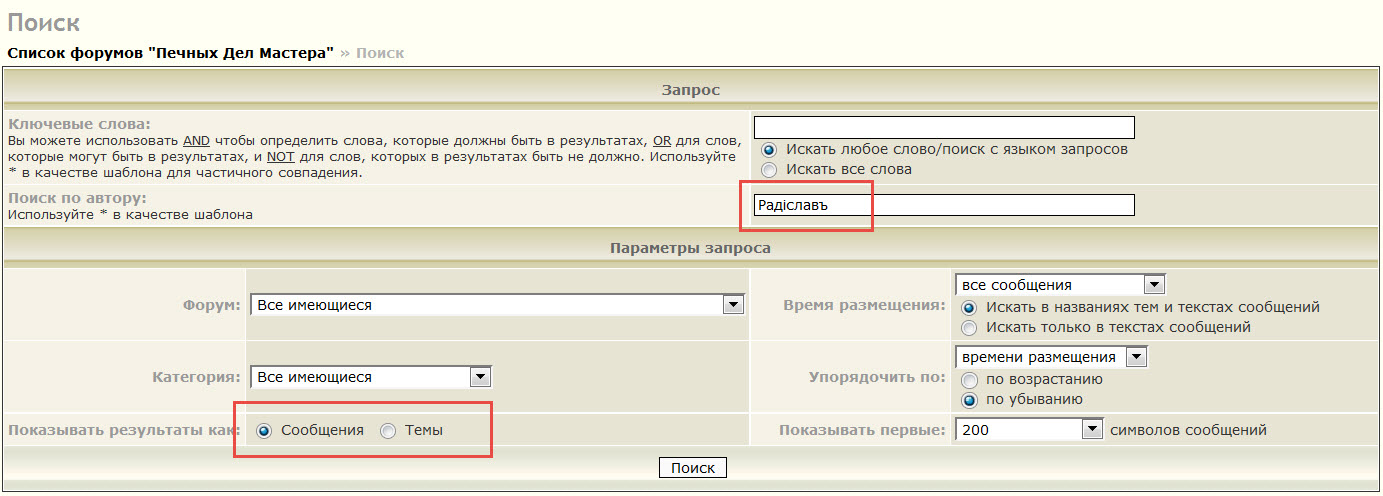Screen dimensions: 1383x496
Task: Click the keywords text input field
Action: pyautogui.click(x=944, y=127)
